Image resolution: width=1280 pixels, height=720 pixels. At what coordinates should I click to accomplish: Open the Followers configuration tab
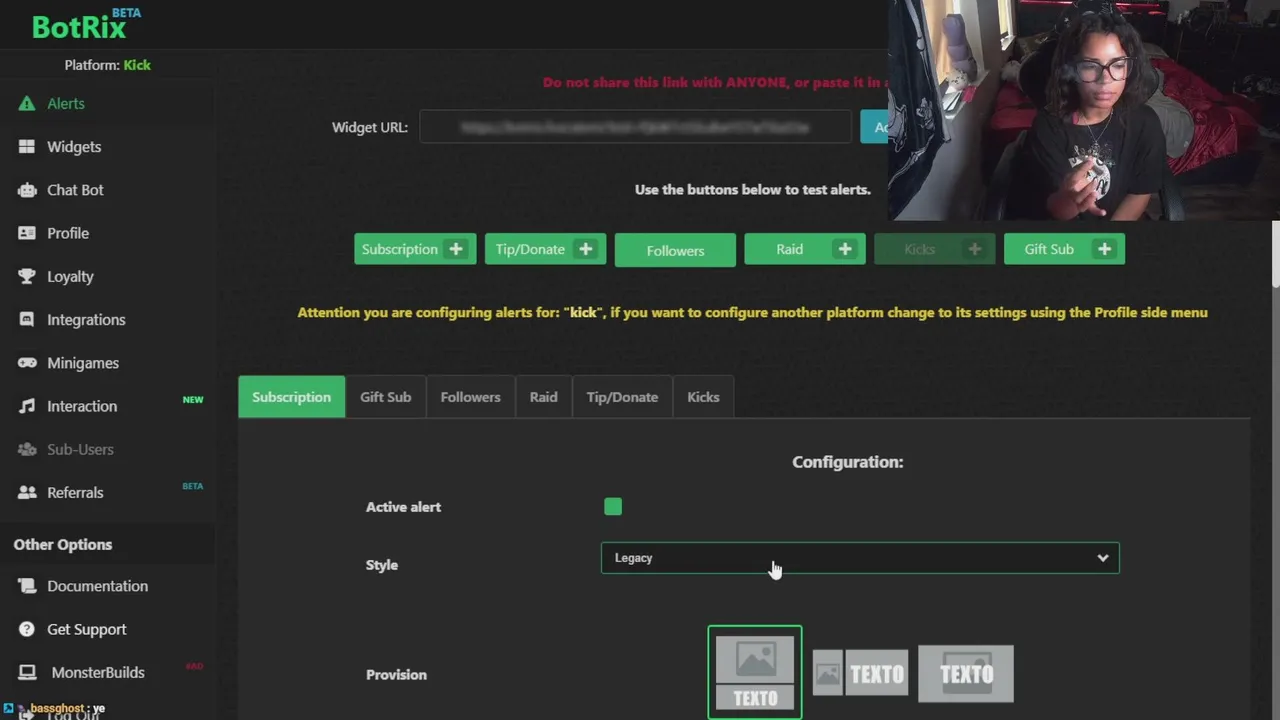(x=470, y=397)
